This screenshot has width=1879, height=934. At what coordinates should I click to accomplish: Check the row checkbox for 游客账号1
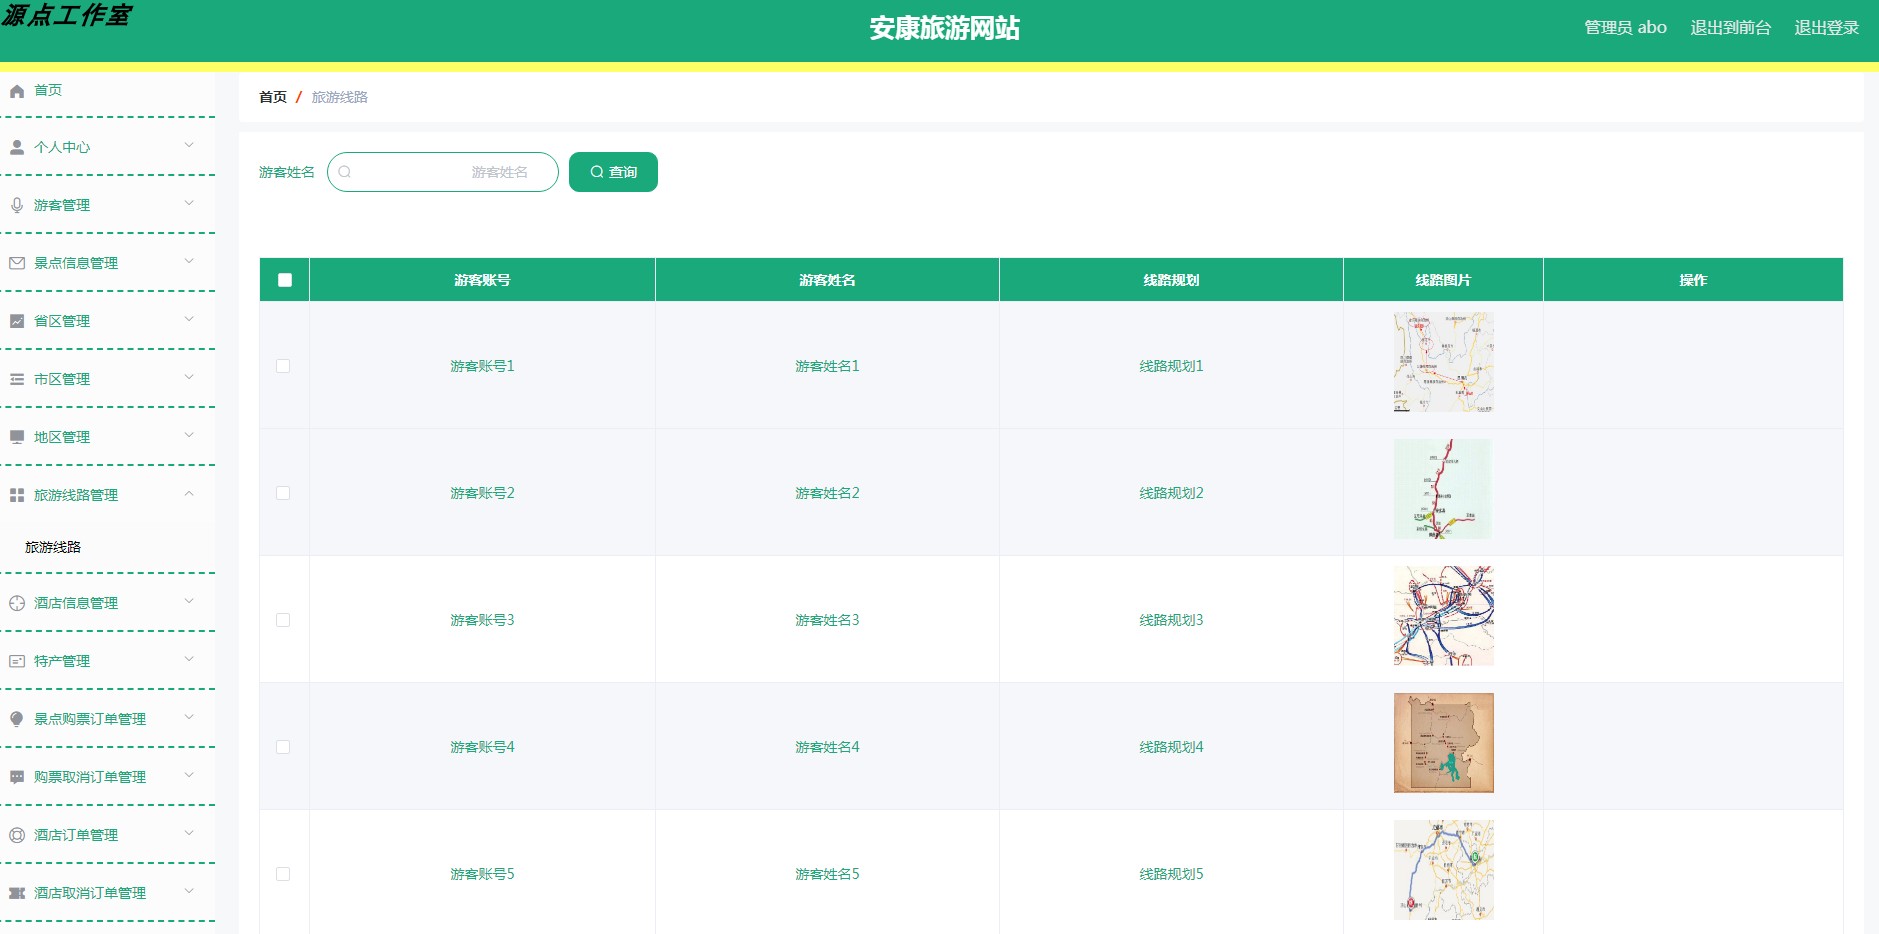click(x=284, y=366)
